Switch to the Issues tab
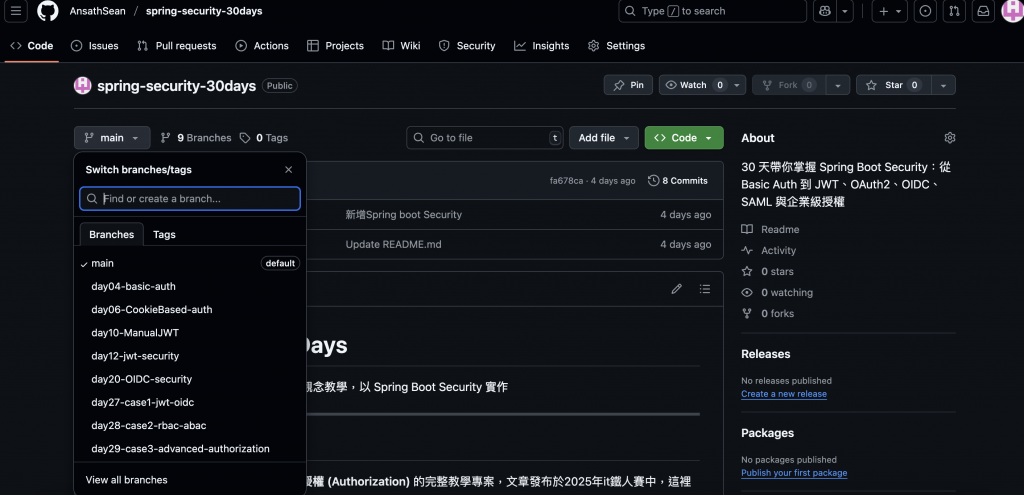The height and width of the screenshot is (495, 1024). point(95,46)
